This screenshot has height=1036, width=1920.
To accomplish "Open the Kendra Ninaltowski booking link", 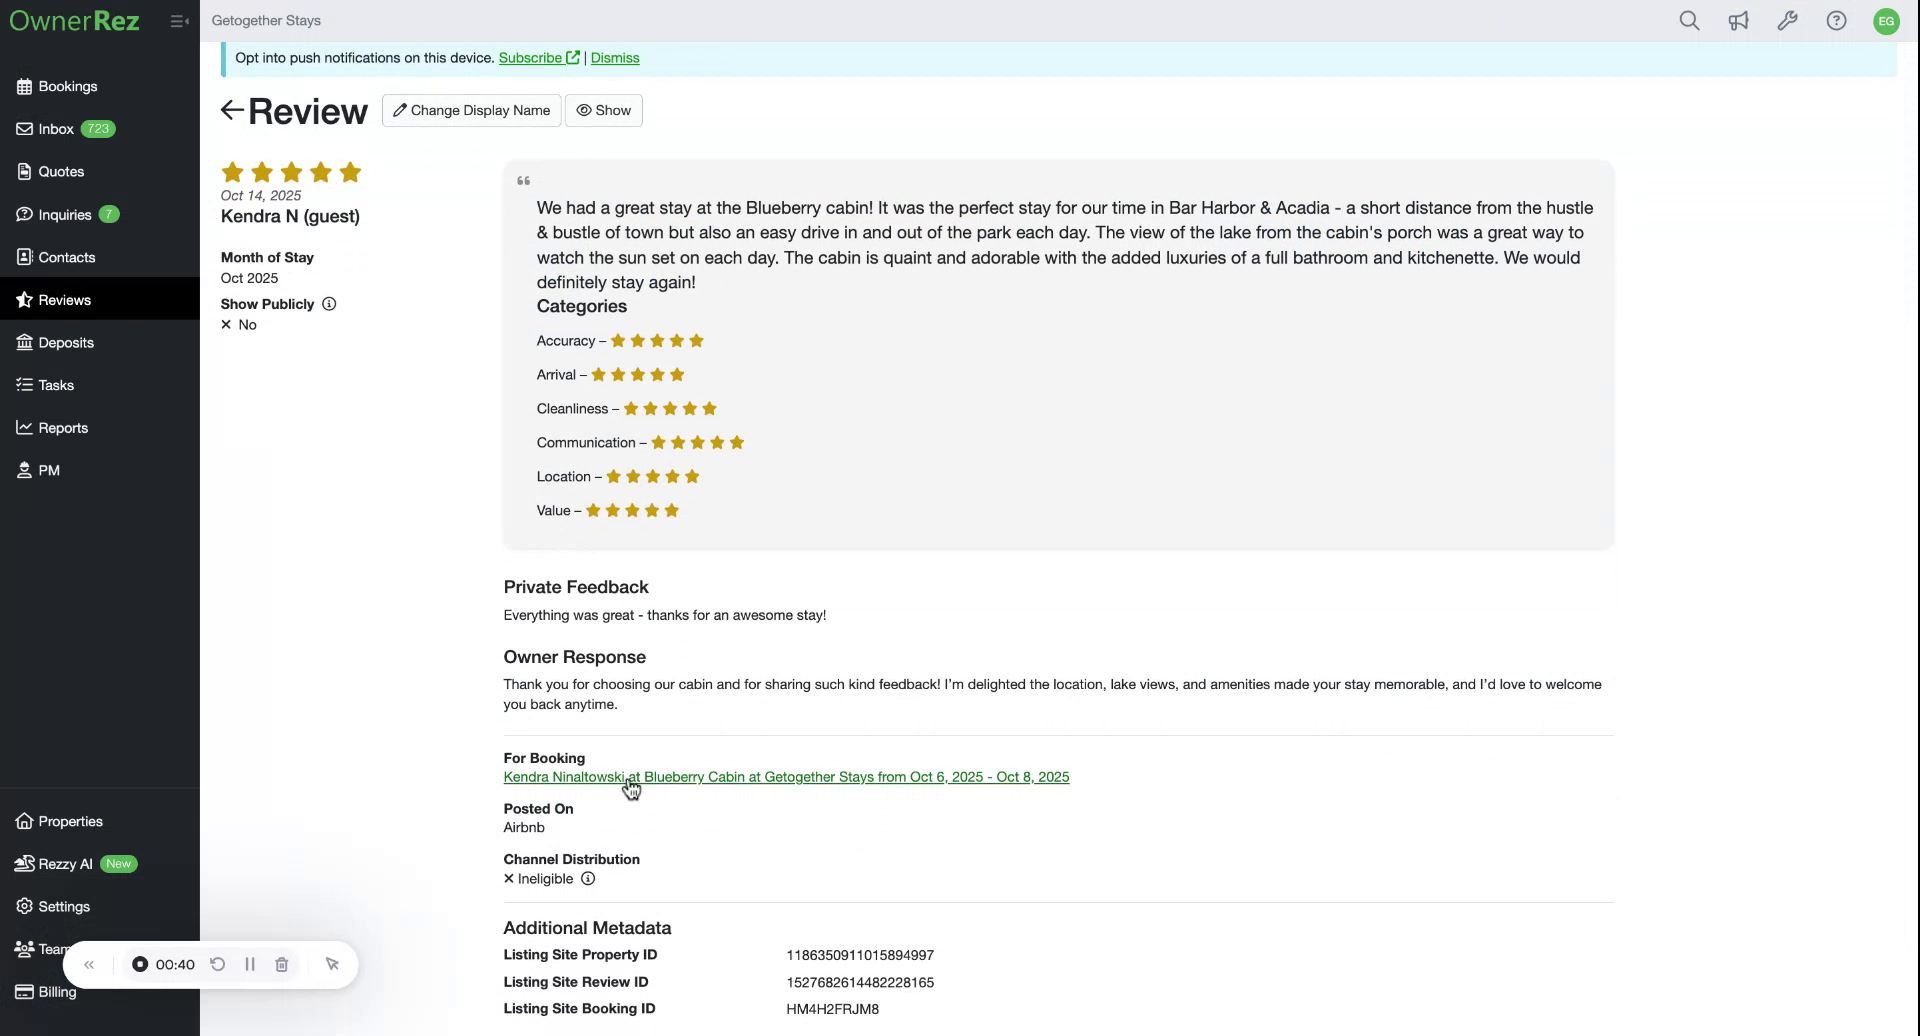I will (x=786, y=777).
